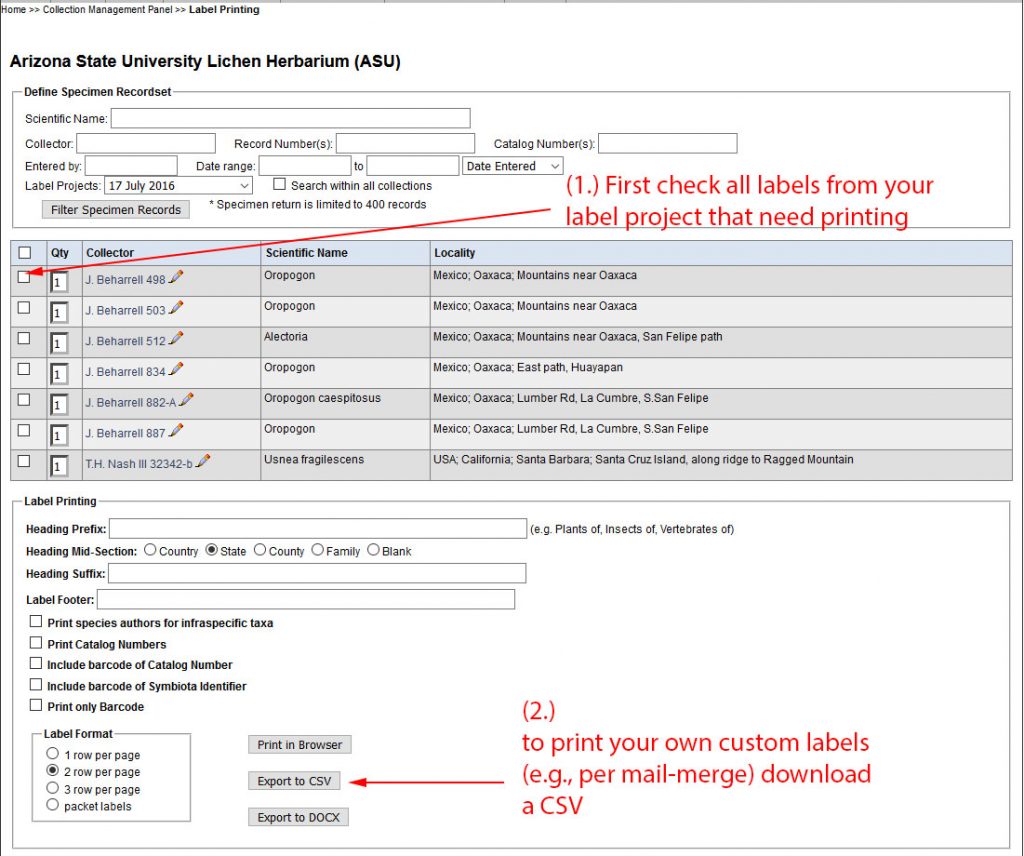
Task: Click Filter Specimen Records button
Action: (116, 210)
